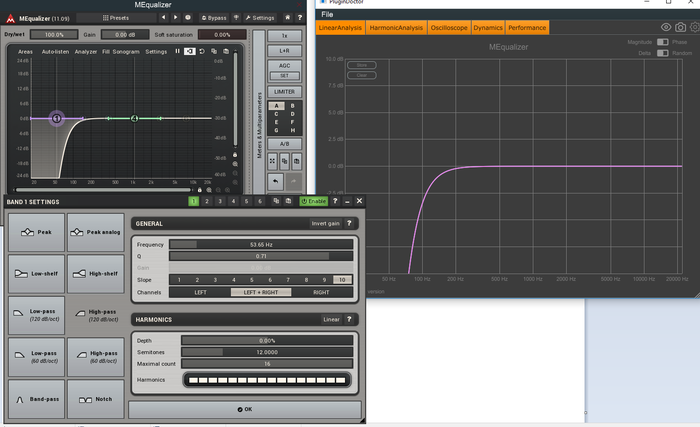Open the L+R channel mode selector

284,51
